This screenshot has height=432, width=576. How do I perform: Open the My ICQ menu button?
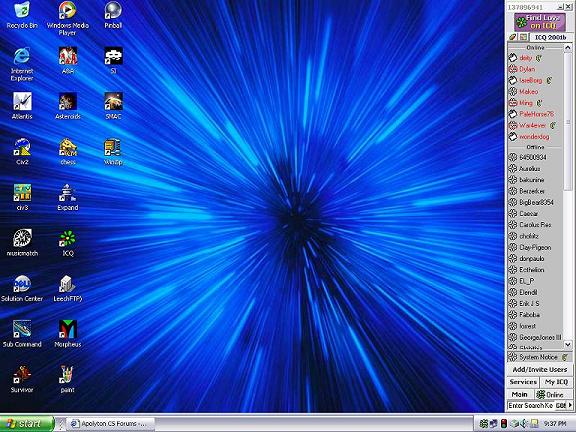pyautogui.click(x=556, y=382)
